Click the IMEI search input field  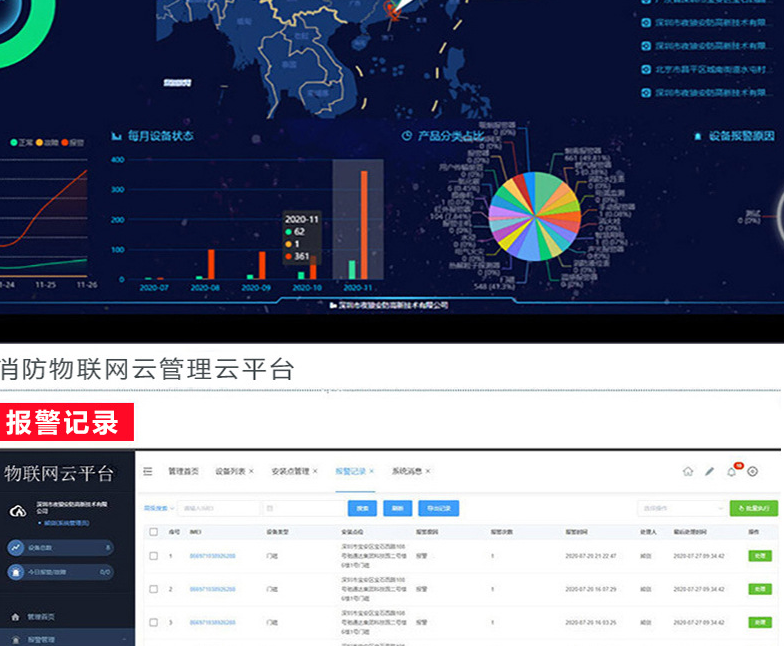[x=218, y=508]
